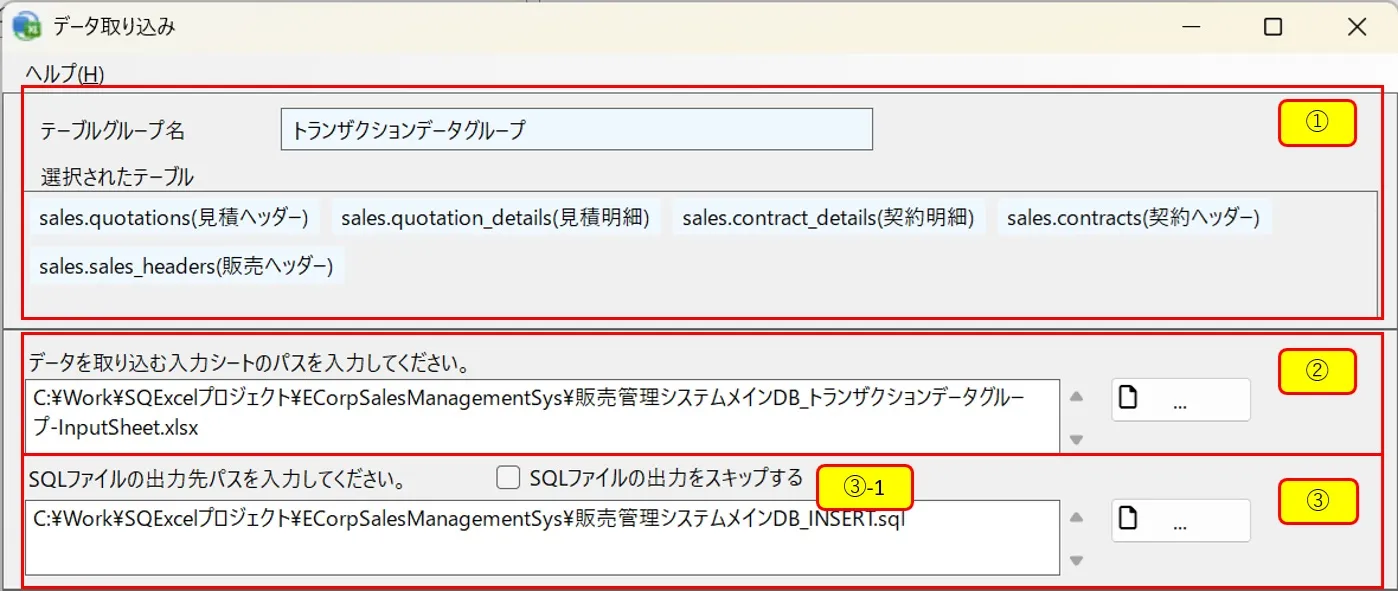Screen dimensions: 1398x591
Task: Select the sales.contracts(契約ヘッダー) table tag
Action: [1134, 217]
